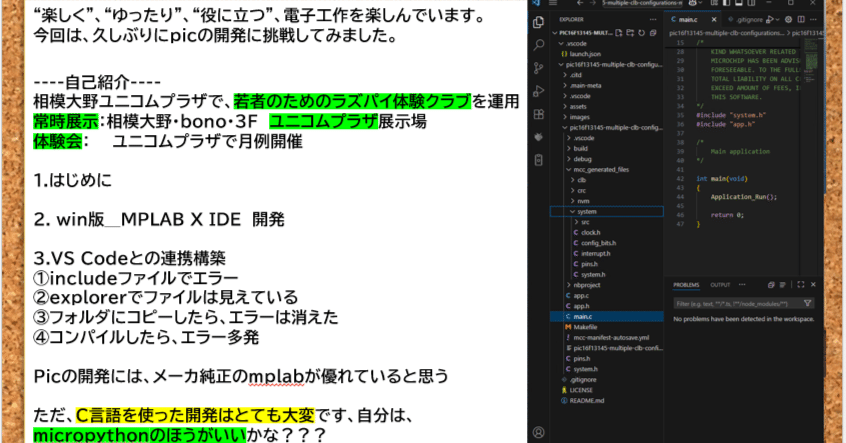Open the LICENSE file
The image size is (846, 443).
(606, 390)
